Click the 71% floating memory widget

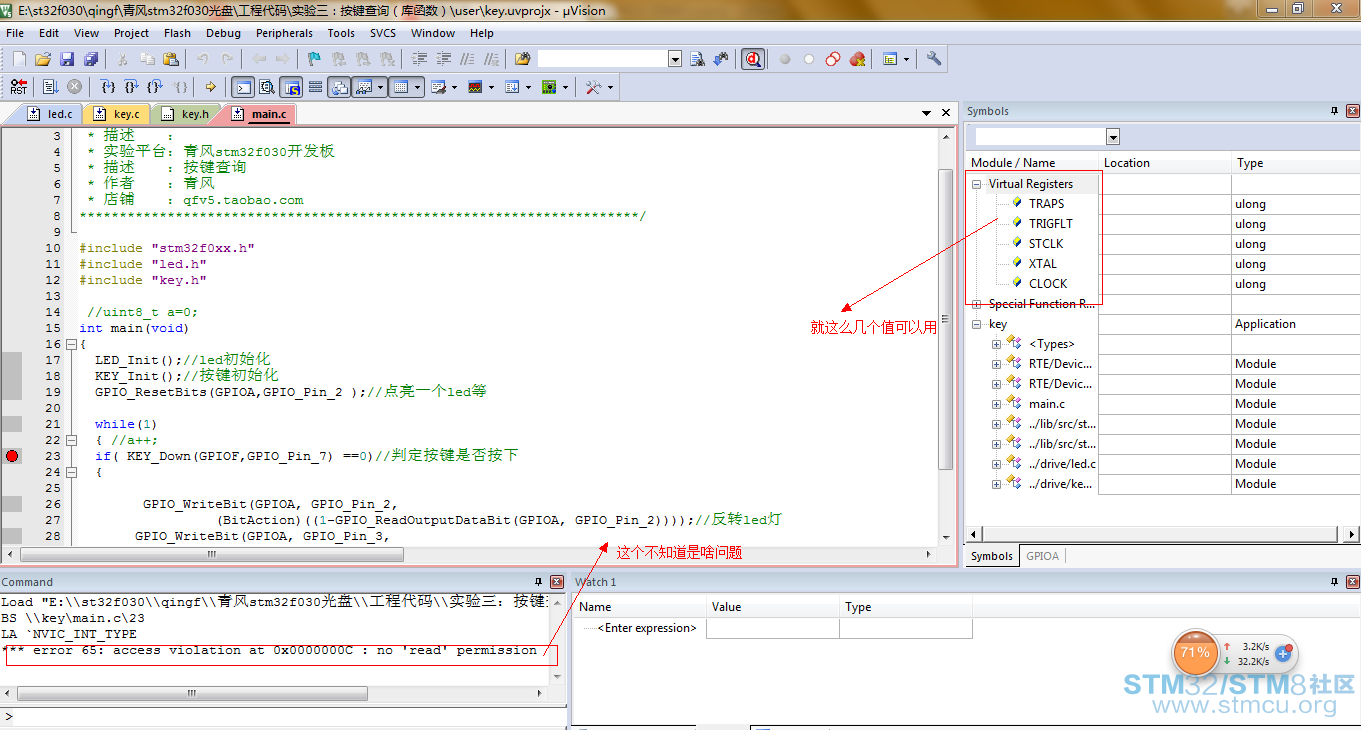tap(1195, 653)
